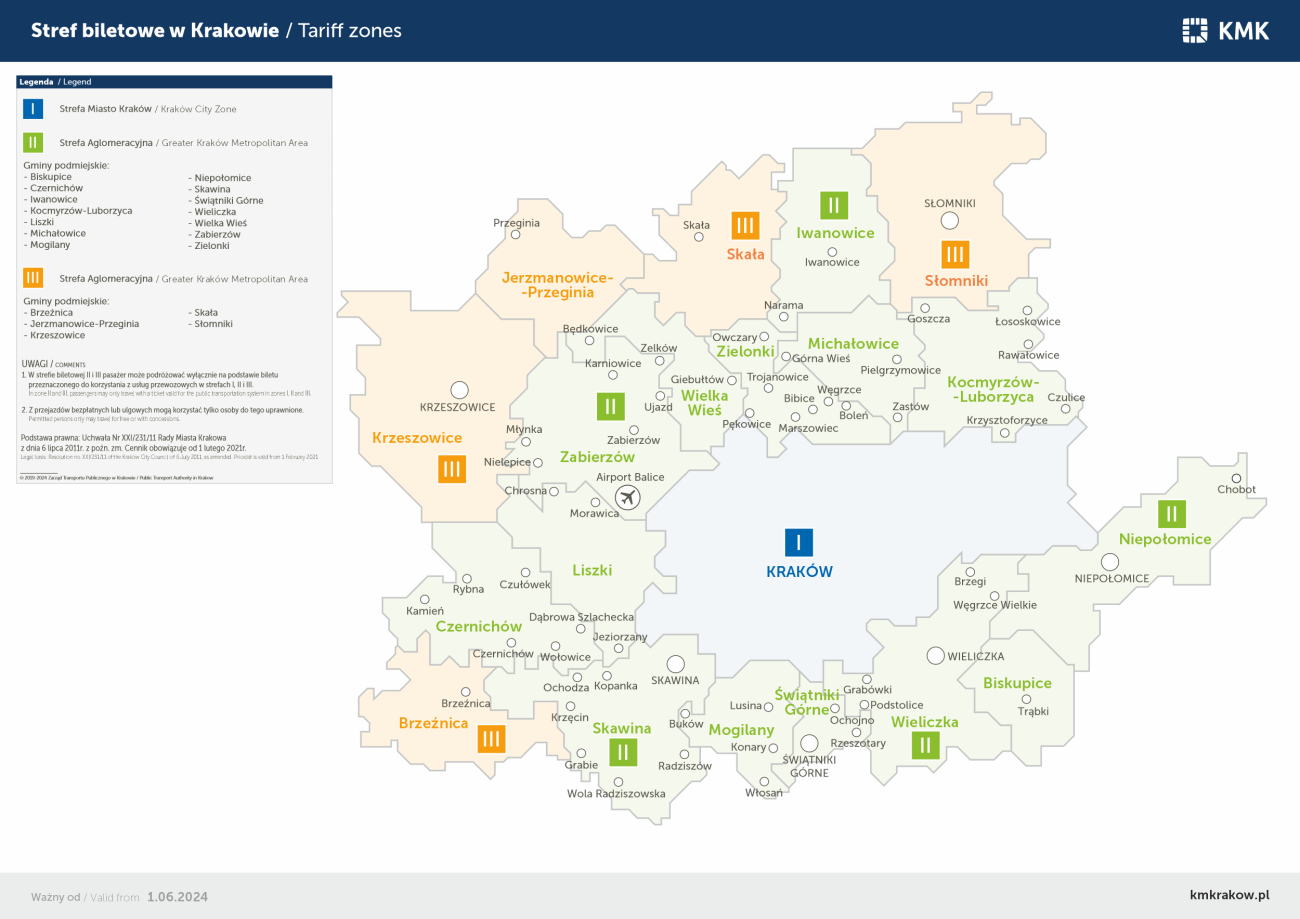The height and width of the screenshot is (919, 1300).
Task: Select the zone II badge of Niepołomice commune
Action: [1172, 514]
